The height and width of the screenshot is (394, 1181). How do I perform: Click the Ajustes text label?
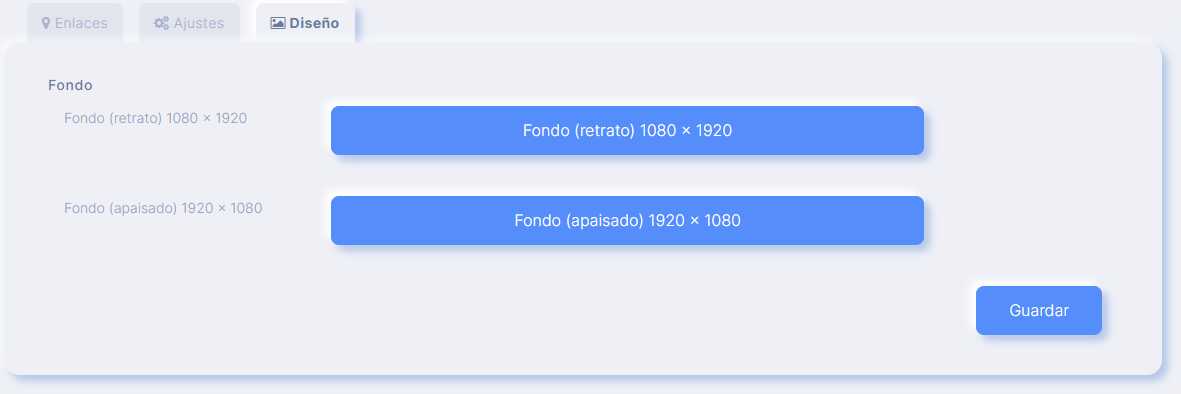click(199, 23)
